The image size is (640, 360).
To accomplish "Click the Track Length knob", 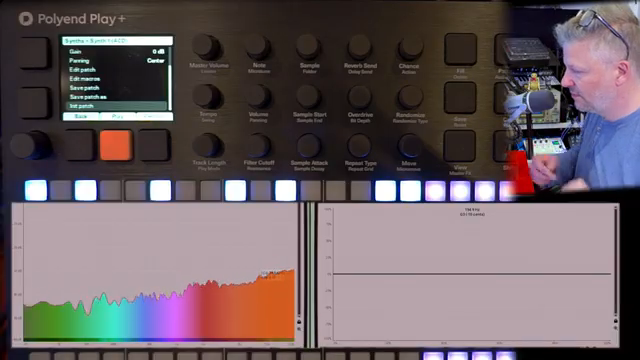I will (207, 145).
